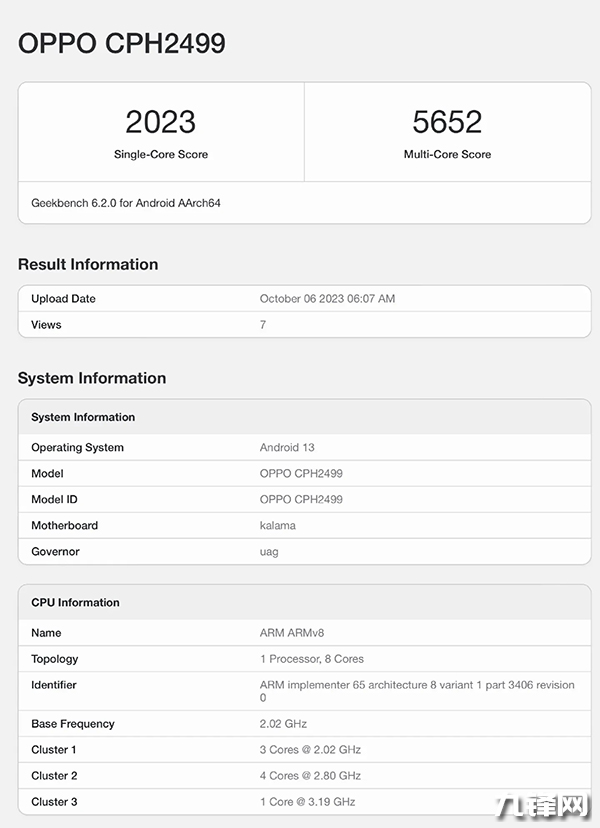Viewport: 600px width, 828px height.
Task: Click the 1 Processor, 8 Cores topology value
Action: pos(311,659)
